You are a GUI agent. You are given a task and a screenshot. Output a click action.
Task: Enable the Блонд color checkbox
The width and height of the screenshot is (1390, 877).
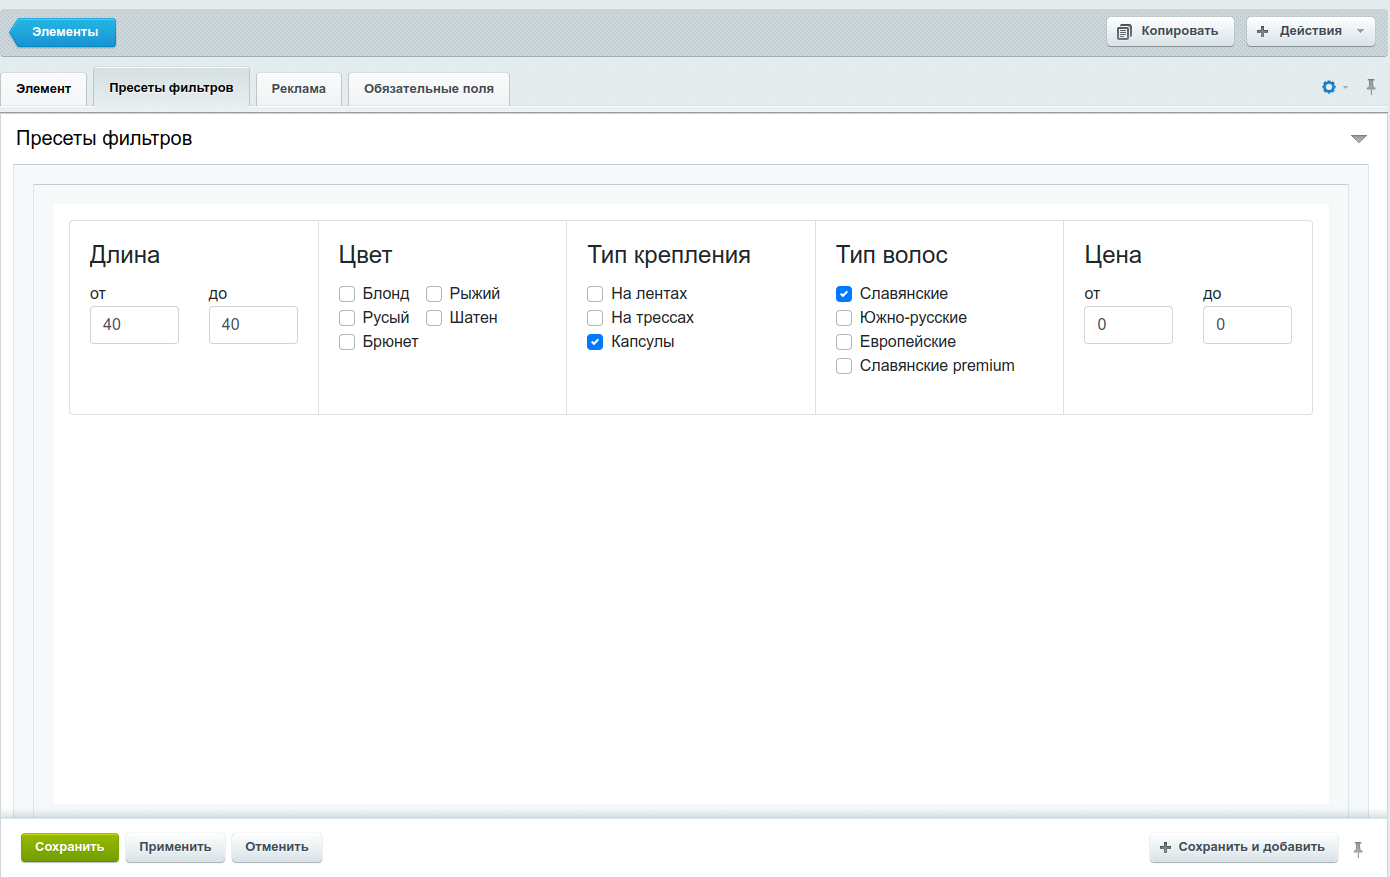(347, 294)
